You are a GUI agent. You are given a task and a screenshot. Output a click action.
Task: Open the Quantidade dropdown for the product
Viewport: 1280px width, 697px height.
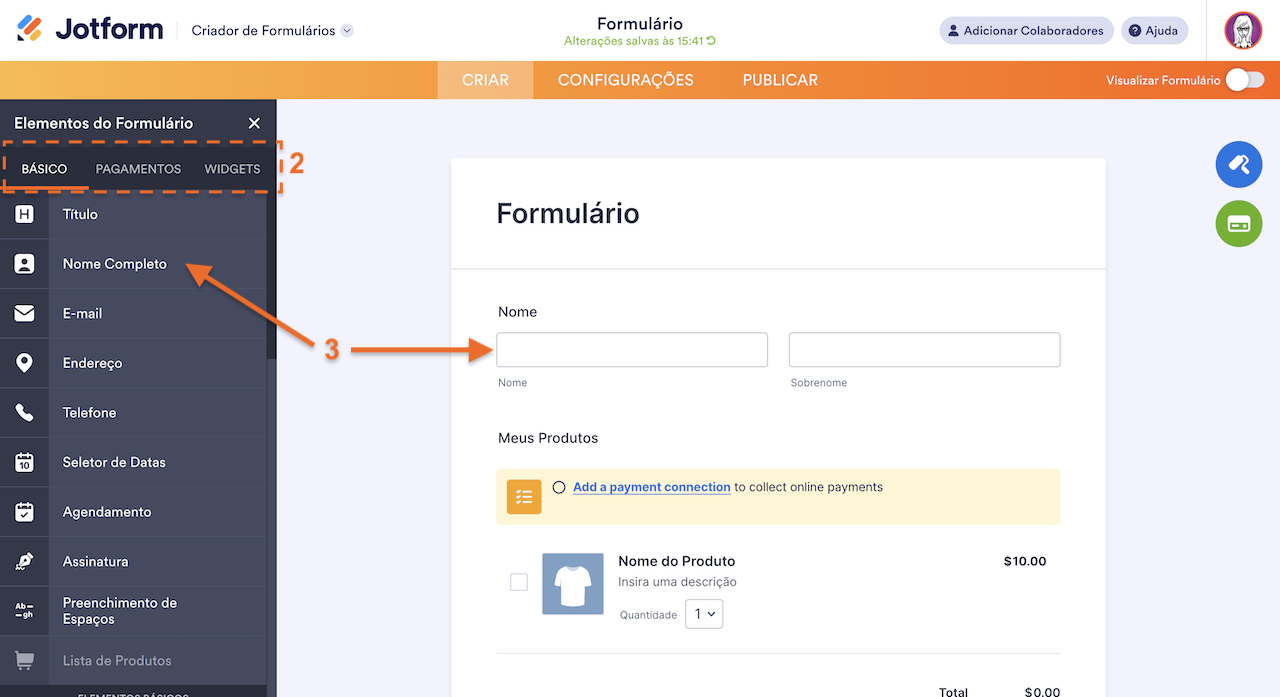704,614
